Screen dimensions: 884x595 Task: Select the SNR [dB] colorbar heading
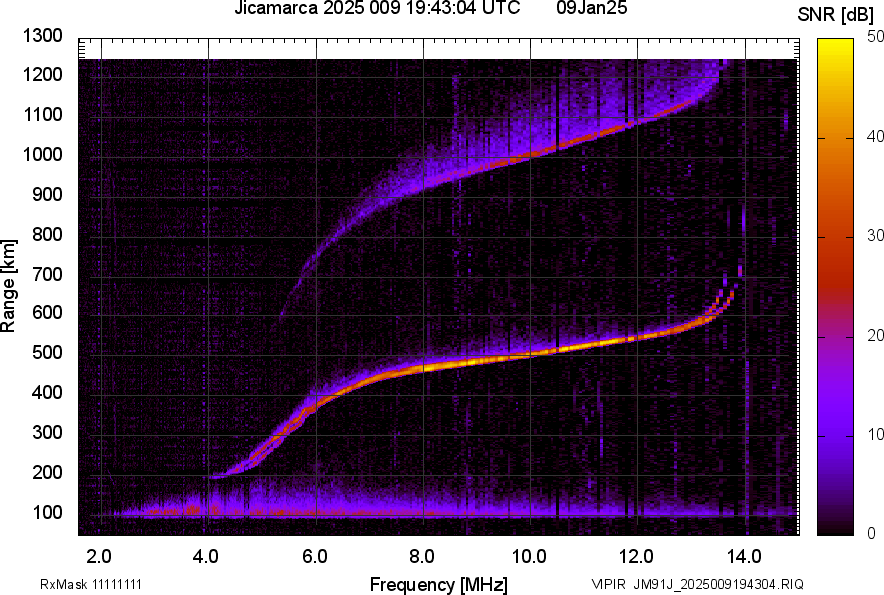coord(838,15)
